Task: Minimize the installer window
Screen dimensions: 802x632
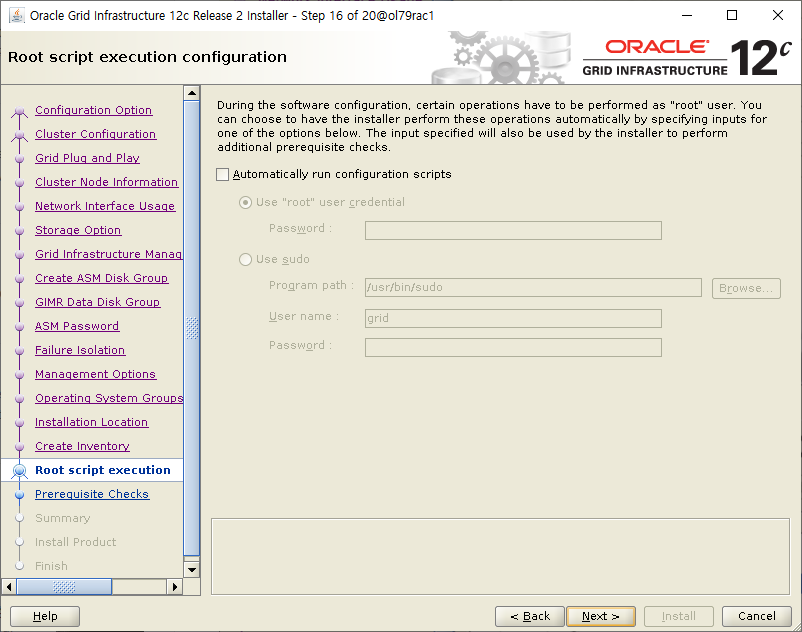Action: tap(687, 15)
